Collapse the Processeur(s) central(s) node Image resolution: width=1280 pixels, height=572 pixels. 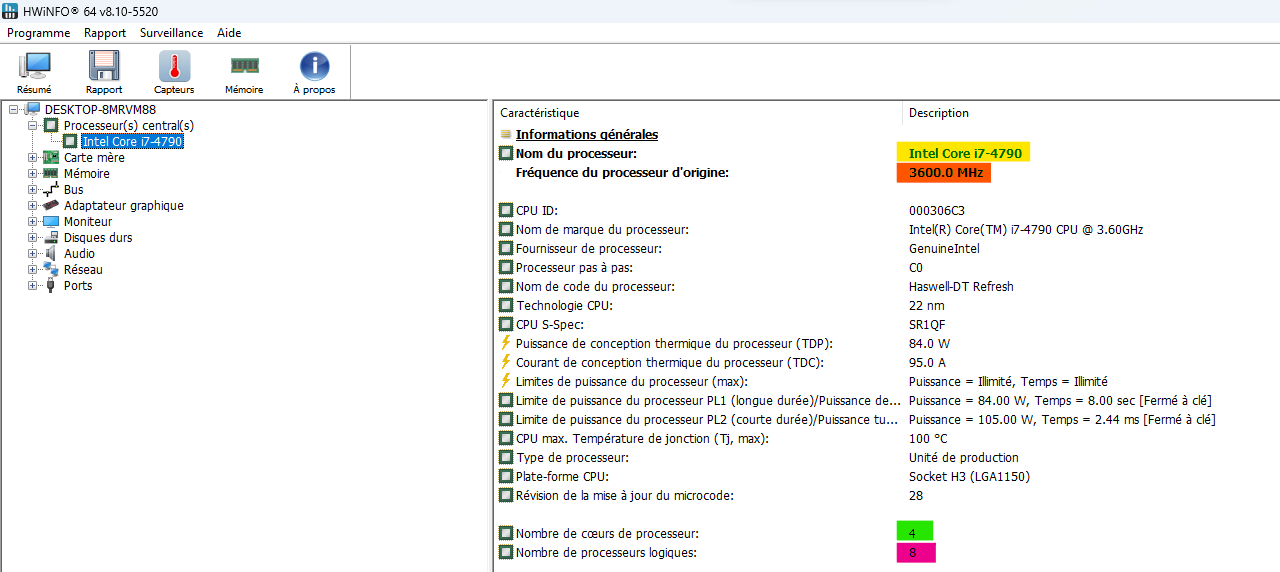[x=33, y=126]
